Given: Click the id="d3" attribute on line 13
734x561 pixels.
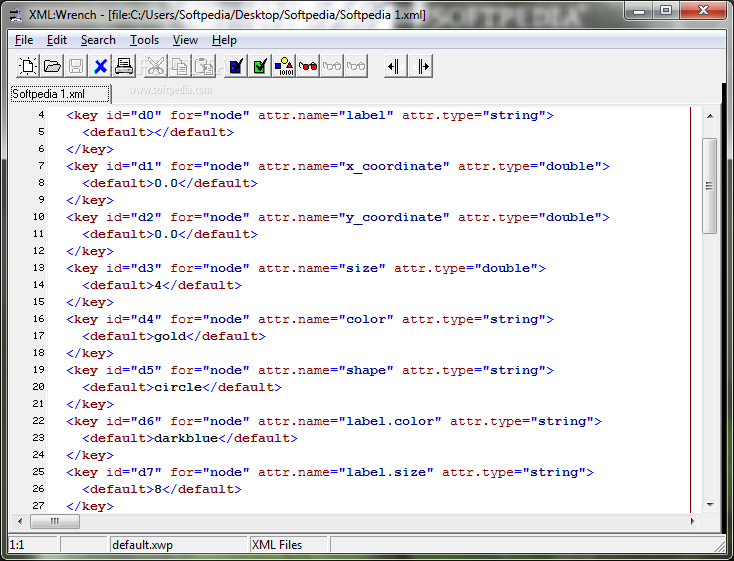Looking at the screenshot, I should tap(134, 268).
